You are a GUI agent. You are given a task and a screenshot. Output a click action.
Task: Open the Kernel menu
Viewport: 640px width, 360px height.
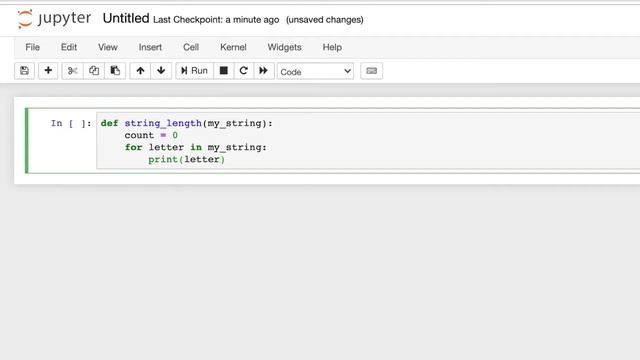233,47
